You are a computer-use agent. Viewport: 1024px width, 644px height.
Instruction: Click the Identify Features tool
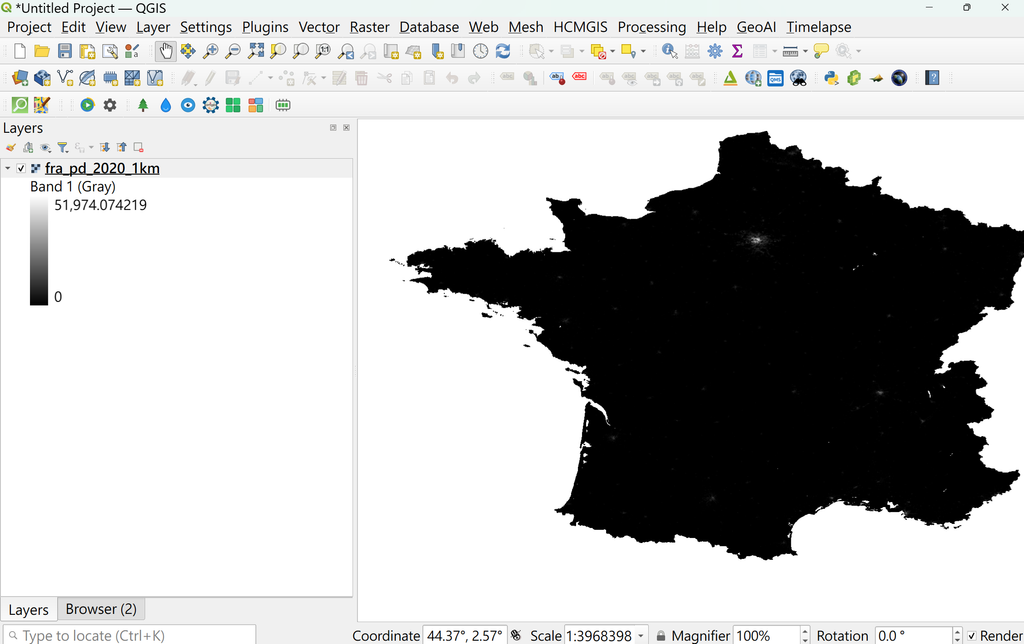coord(669,51)
